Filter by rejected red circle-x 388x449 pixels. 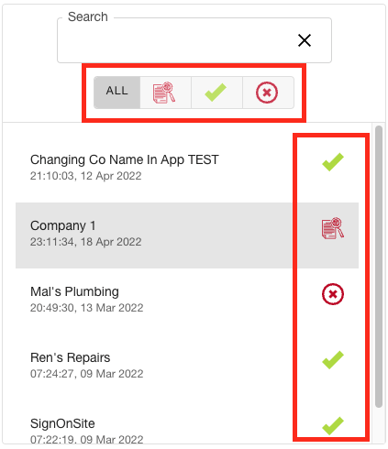268,92
